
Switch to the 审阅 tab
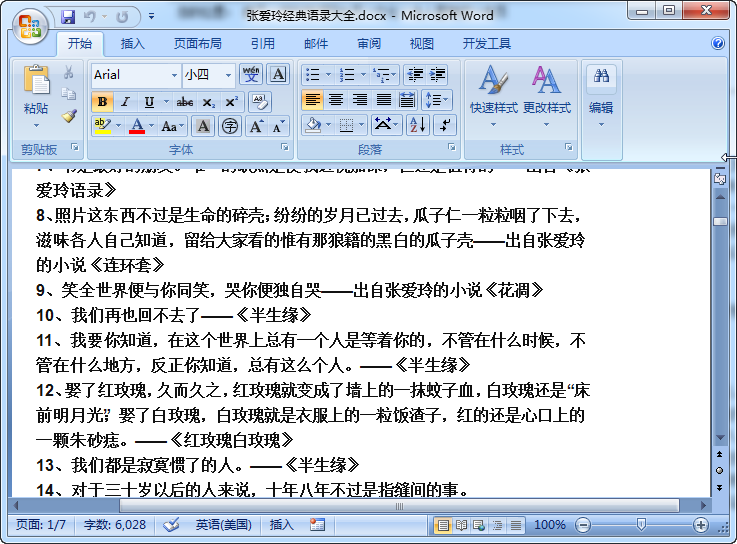tap(369, 44)
